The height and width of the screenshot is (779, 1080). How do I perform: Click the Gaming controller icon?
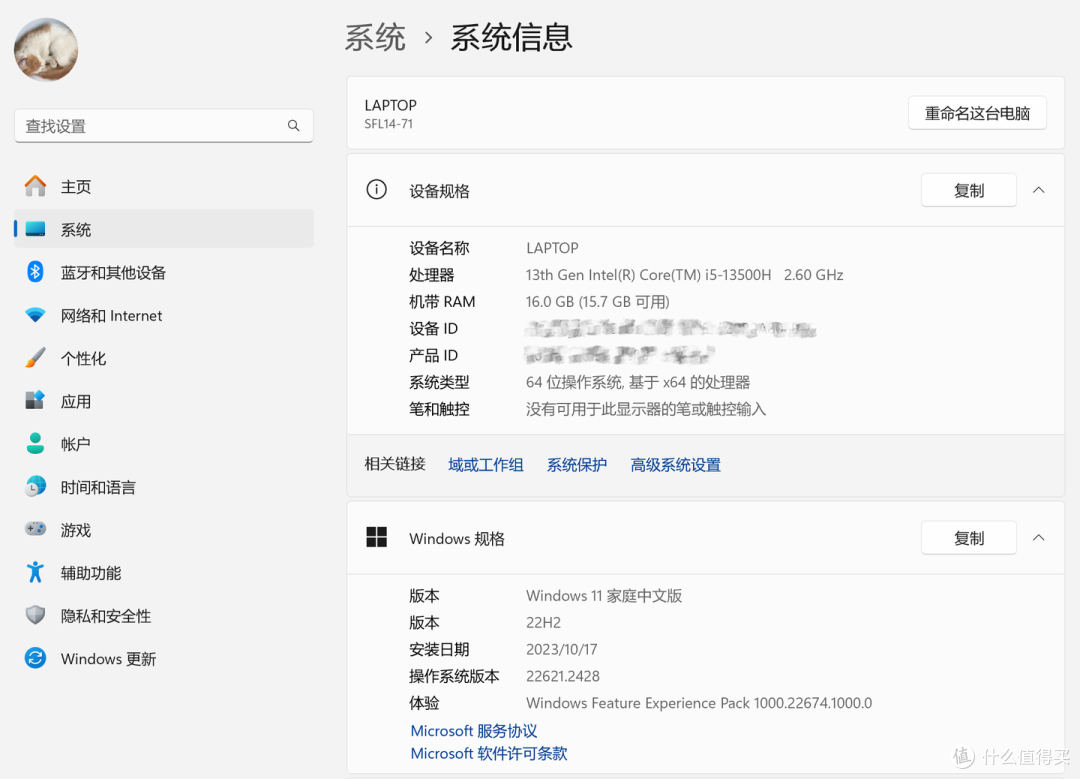pyautogui.click(x=35, y=529)
